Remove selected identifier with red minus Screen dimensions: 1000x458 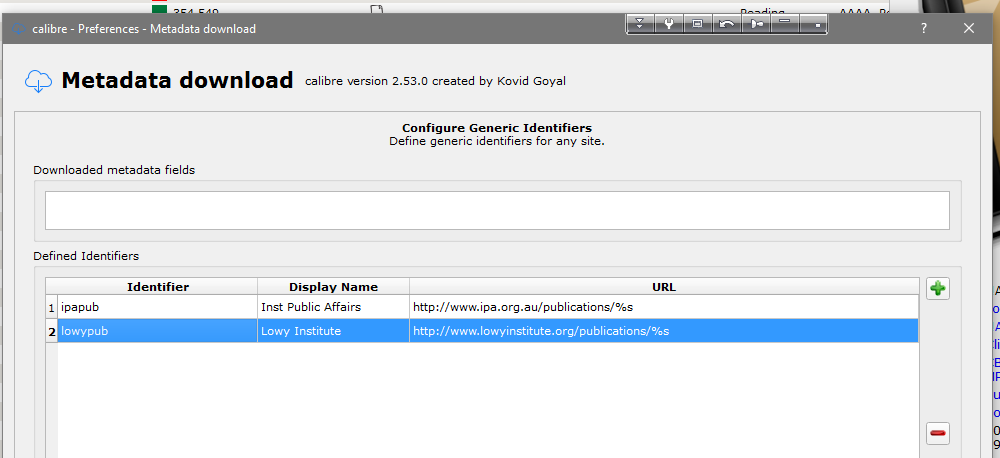(x=938, y=434)
